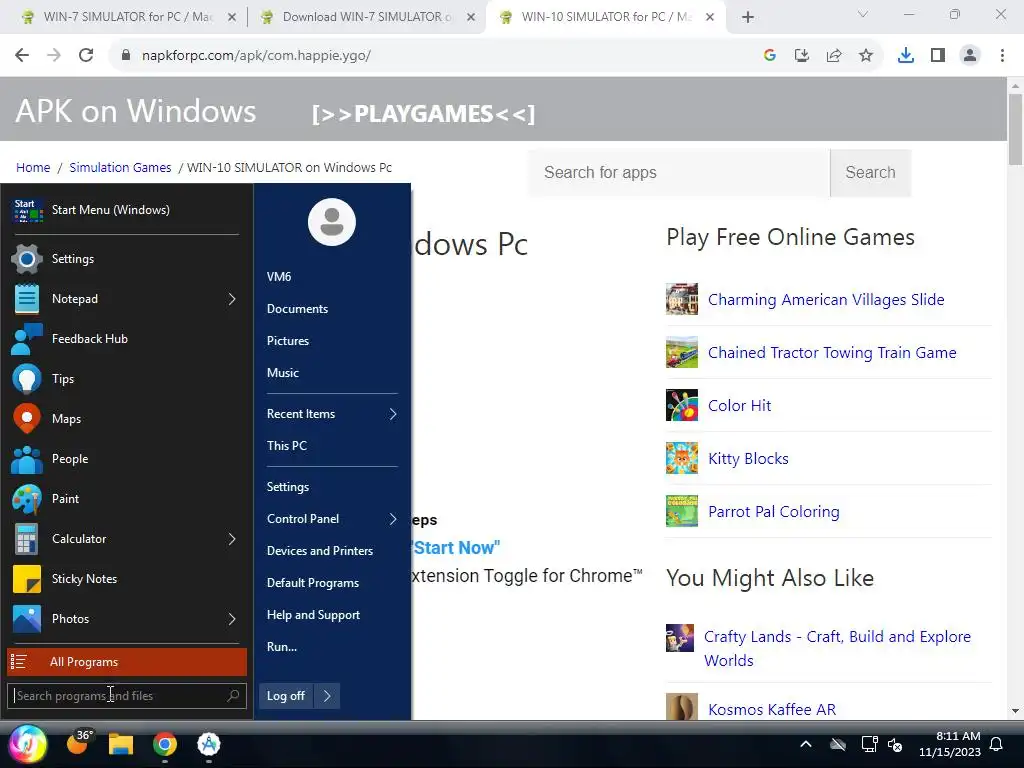Open the Log off options arrow
The height and width of the screenshot is (768, 1024).
pos(327,696)
